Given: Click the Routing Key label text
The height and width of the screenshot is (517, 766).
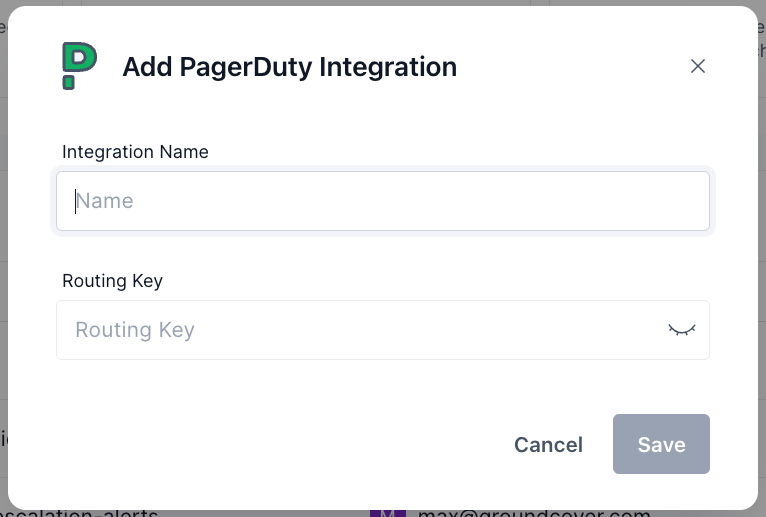Looking at the screenshot, I should [112, 281].
